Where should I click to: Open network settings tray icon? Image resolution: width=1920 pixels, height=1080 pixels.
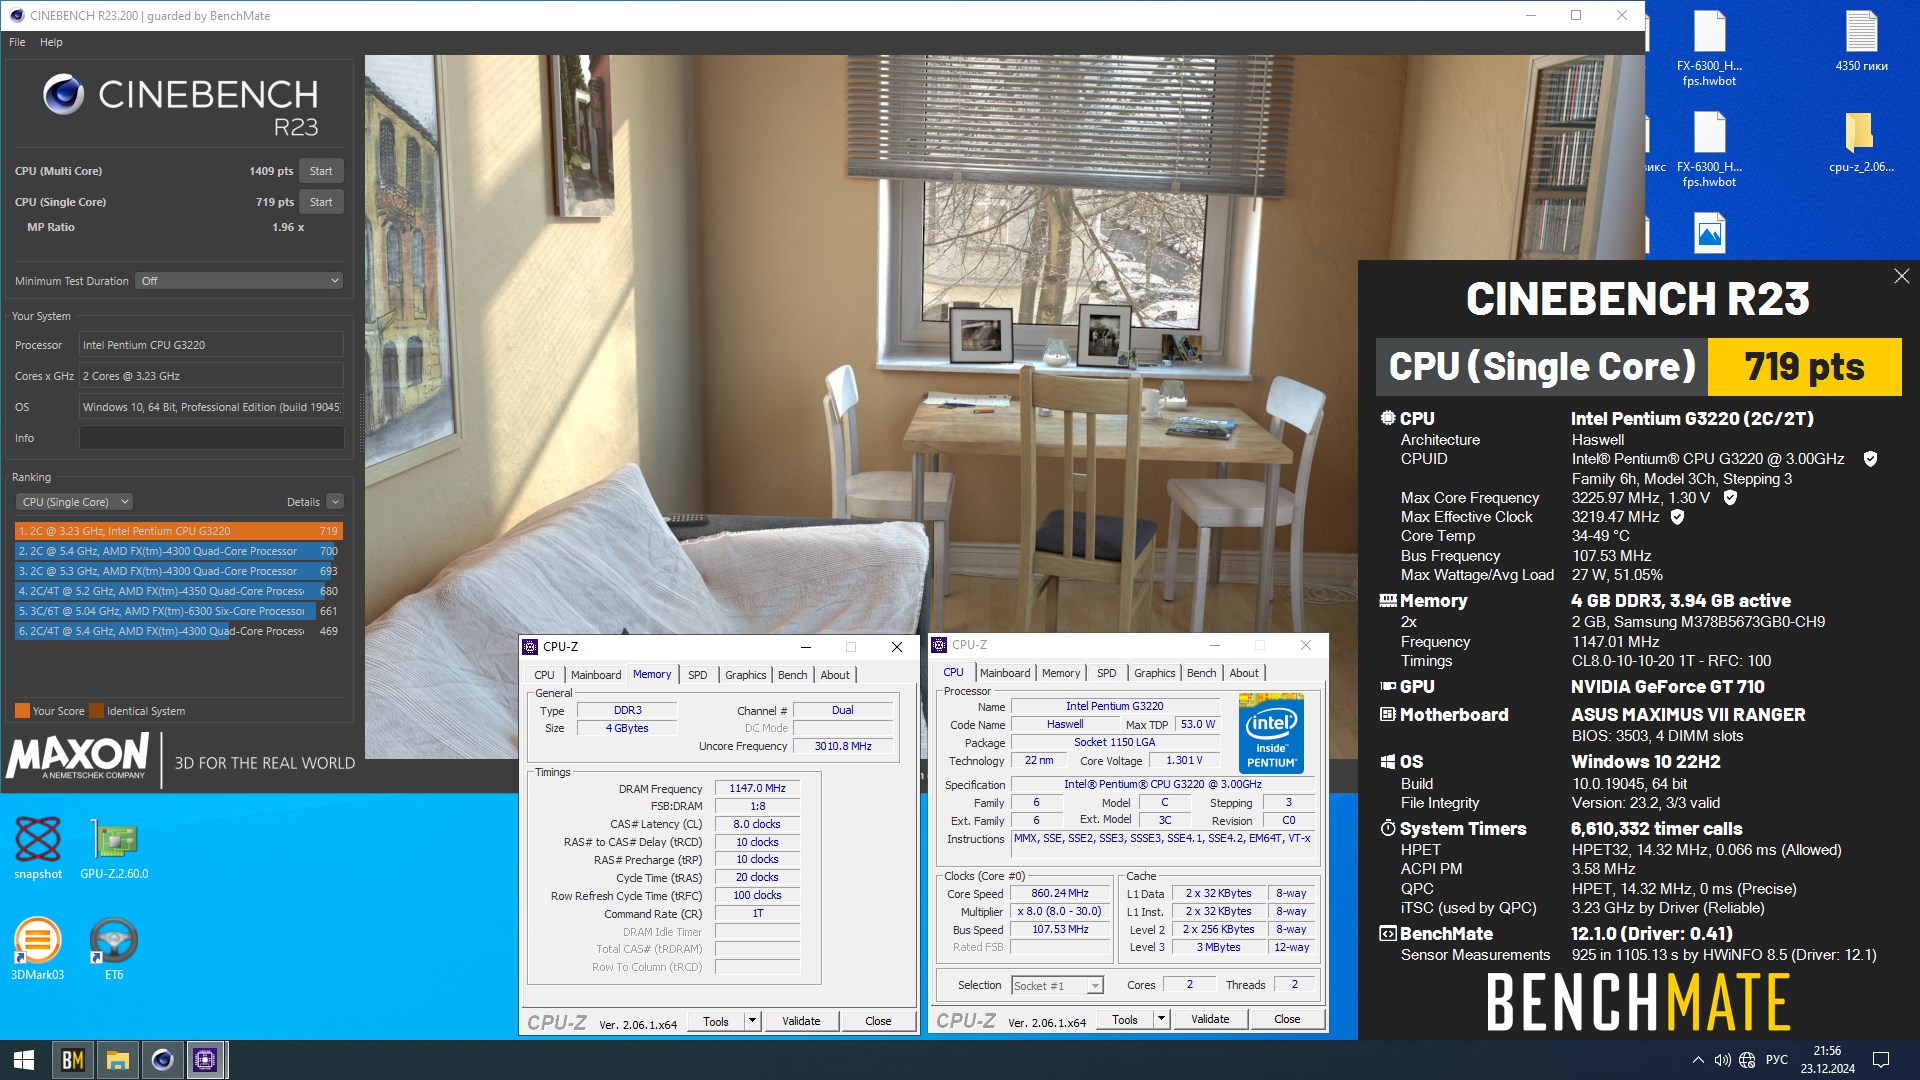coord(1747,1060)
